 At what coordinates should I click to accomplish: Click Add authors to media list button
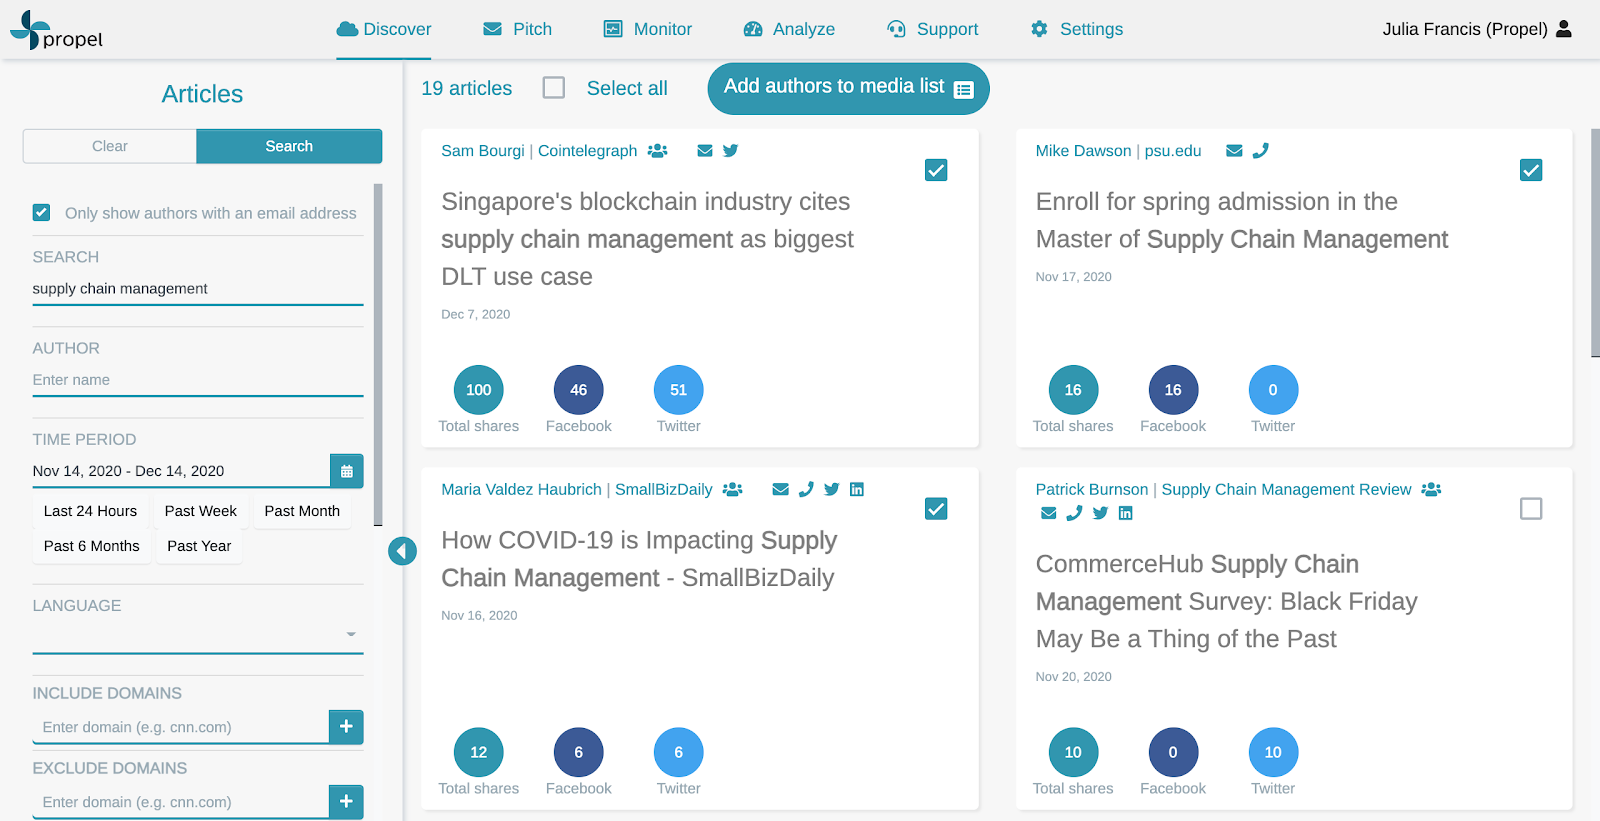[x=849, y=88]
